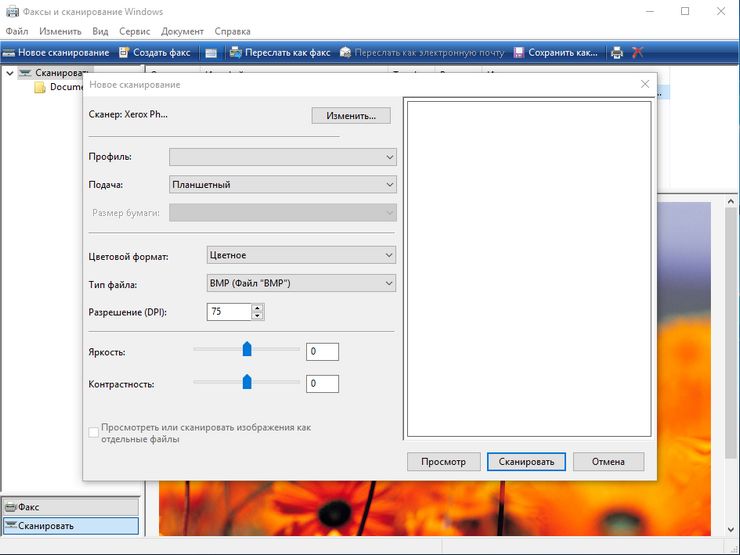
Task: Open the Подача dropdown showing Планшетный
Action: [283, 185]
